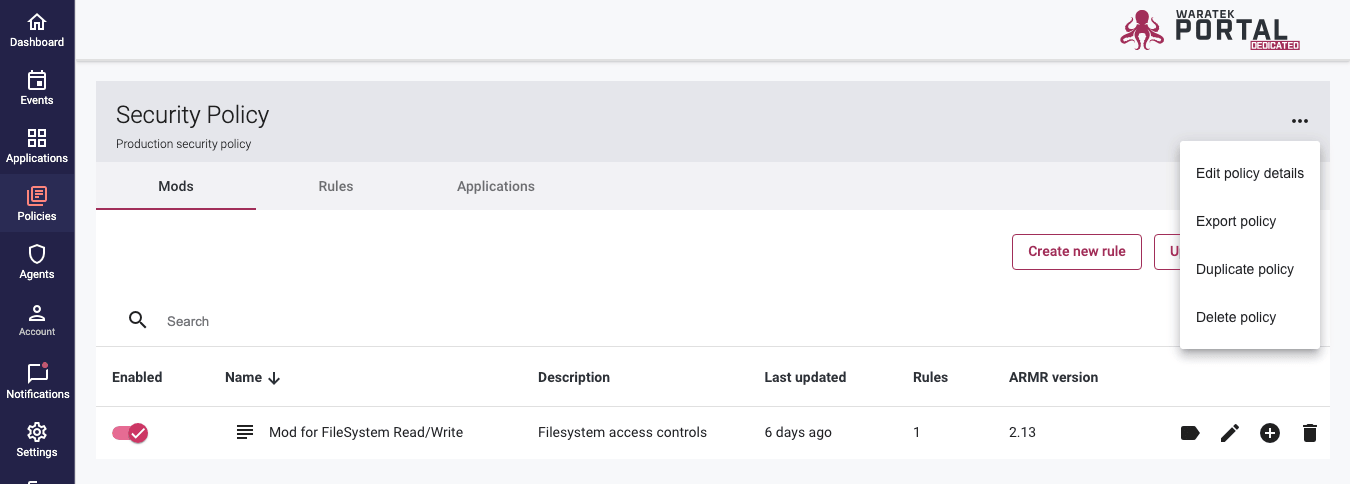Edit the FileSystem Read/Write mod with pencil

coord(1230,433)
